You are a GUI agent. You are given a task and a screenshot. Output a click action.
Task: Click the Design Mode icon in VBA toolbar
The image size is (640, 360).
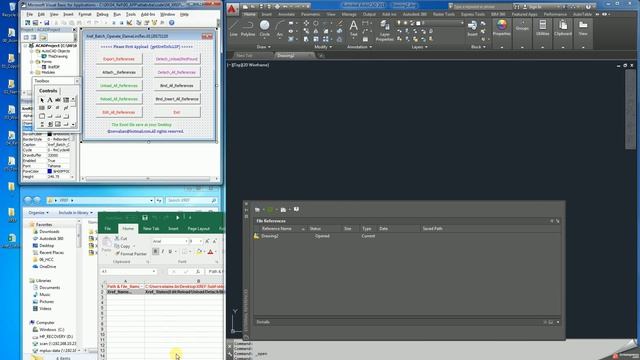(129, 23)
